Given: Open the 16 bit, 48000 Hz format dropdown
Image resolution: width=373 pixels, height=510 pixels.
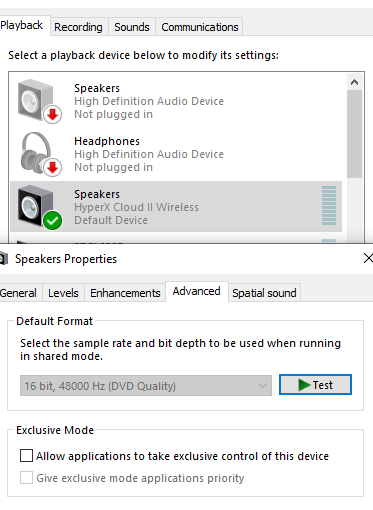Looking at the screenshot, I should 146,386.
